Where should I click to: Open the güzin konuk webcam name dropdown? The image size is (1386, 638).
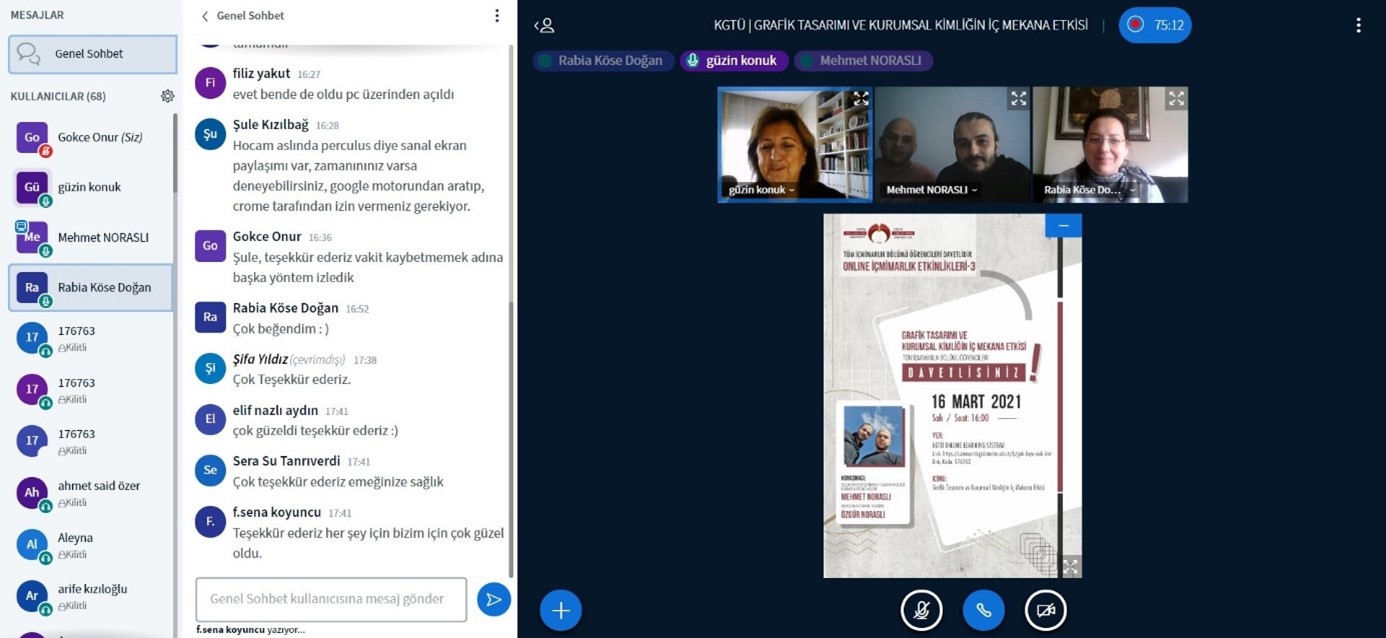click(x=762, y=190)
